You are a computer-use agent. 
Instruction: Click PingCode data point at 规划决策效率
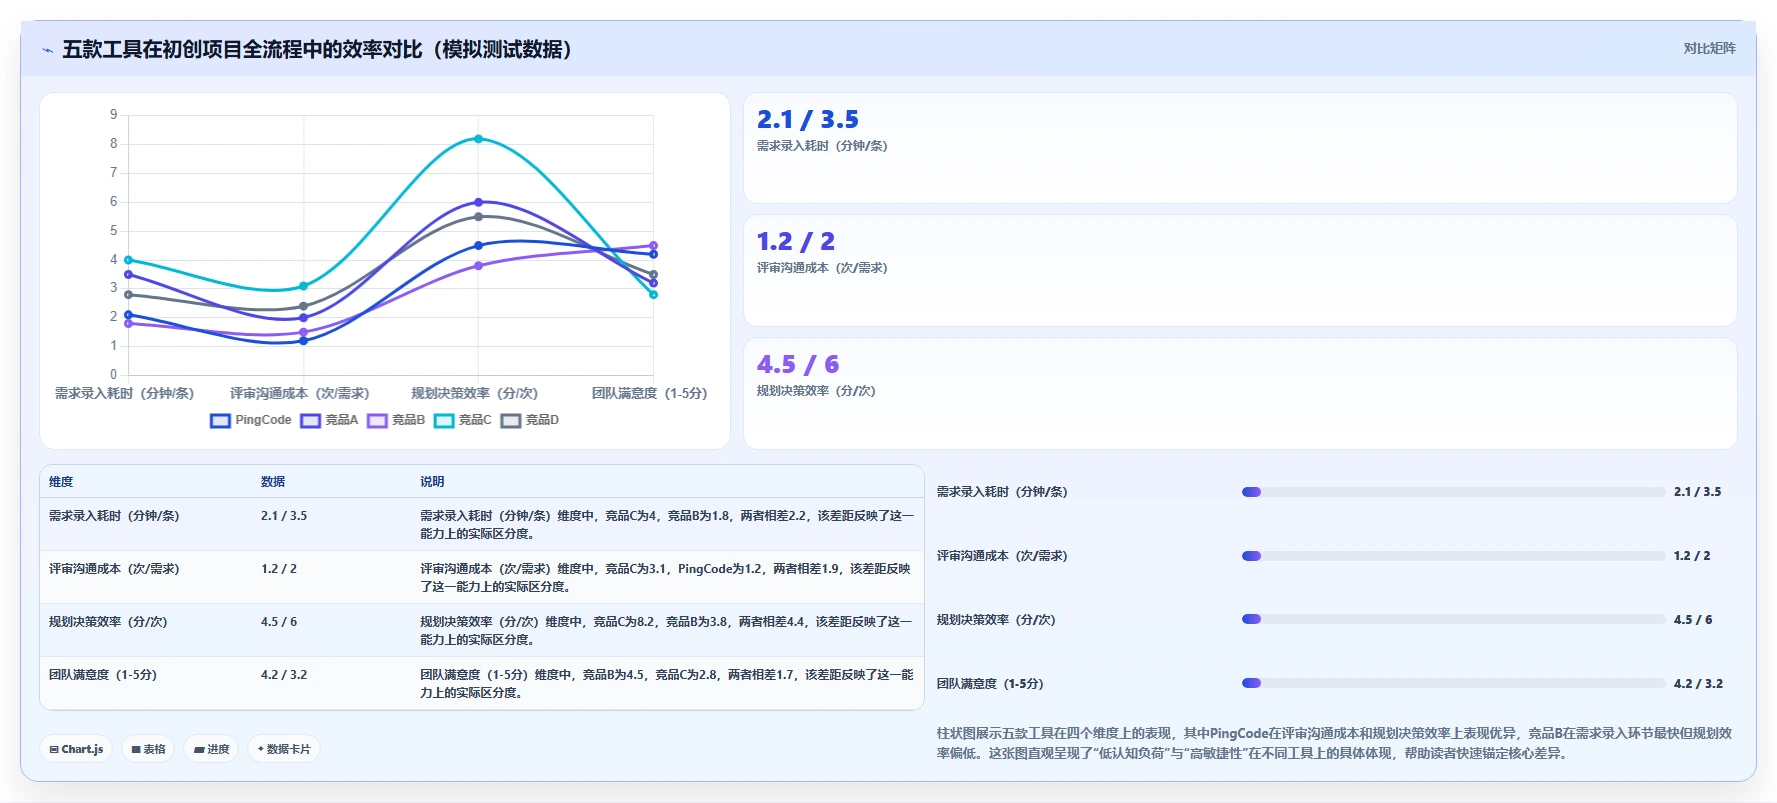click(478, 245)
